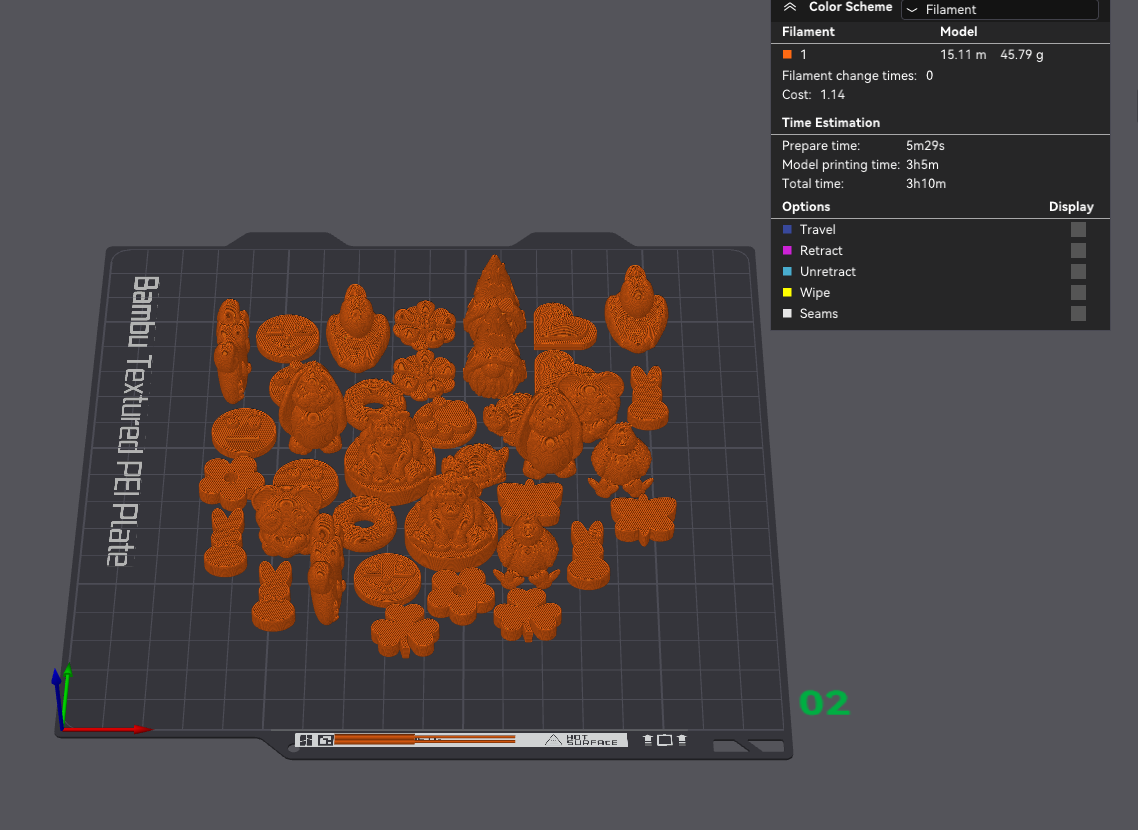Click the square plate icon in the bottom toolbar

tap(665, 739)
